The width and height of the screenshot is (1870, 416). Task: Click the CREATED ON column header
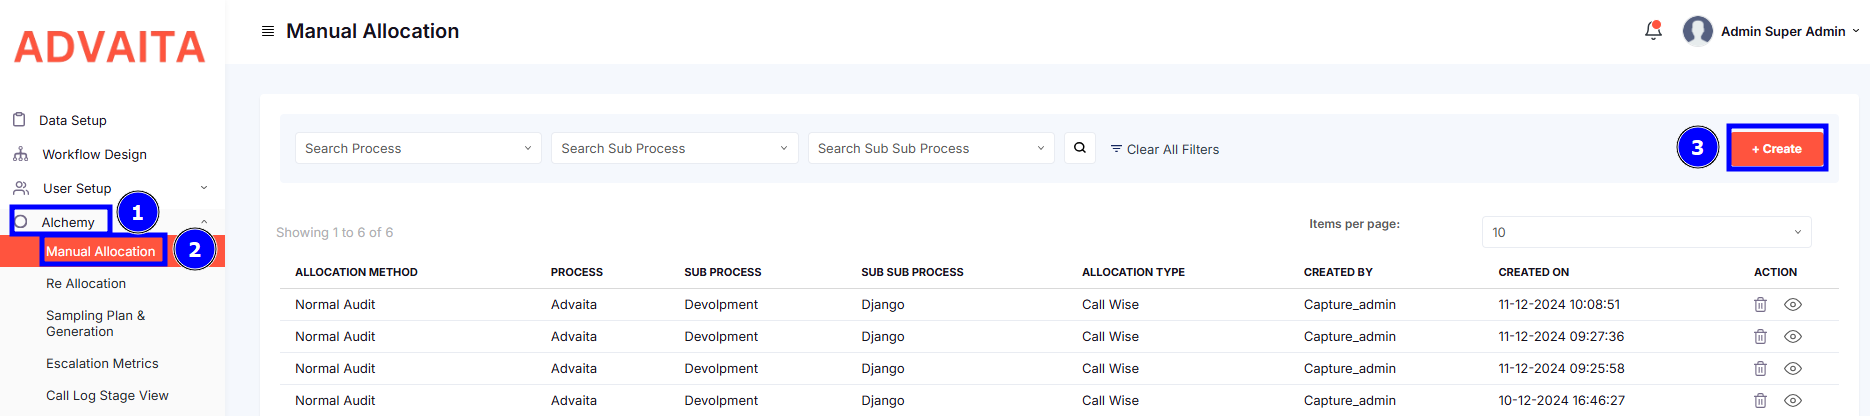point(1533,272)
